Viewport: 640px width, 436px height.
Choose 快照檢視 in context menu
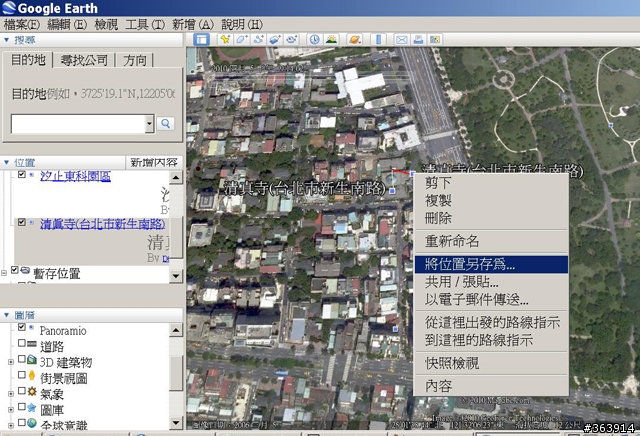491,363
